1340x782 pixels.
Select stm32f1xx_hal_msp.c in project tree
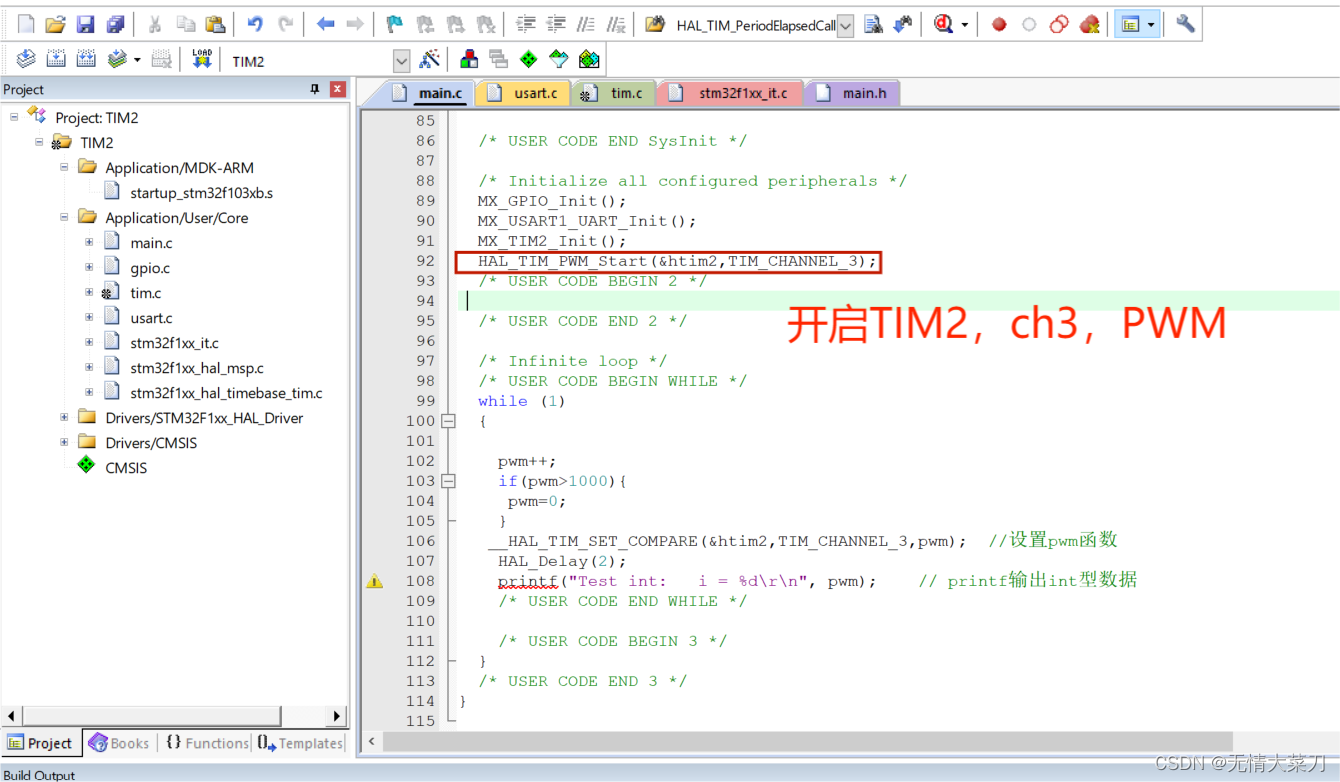click(x=197, y=367)
